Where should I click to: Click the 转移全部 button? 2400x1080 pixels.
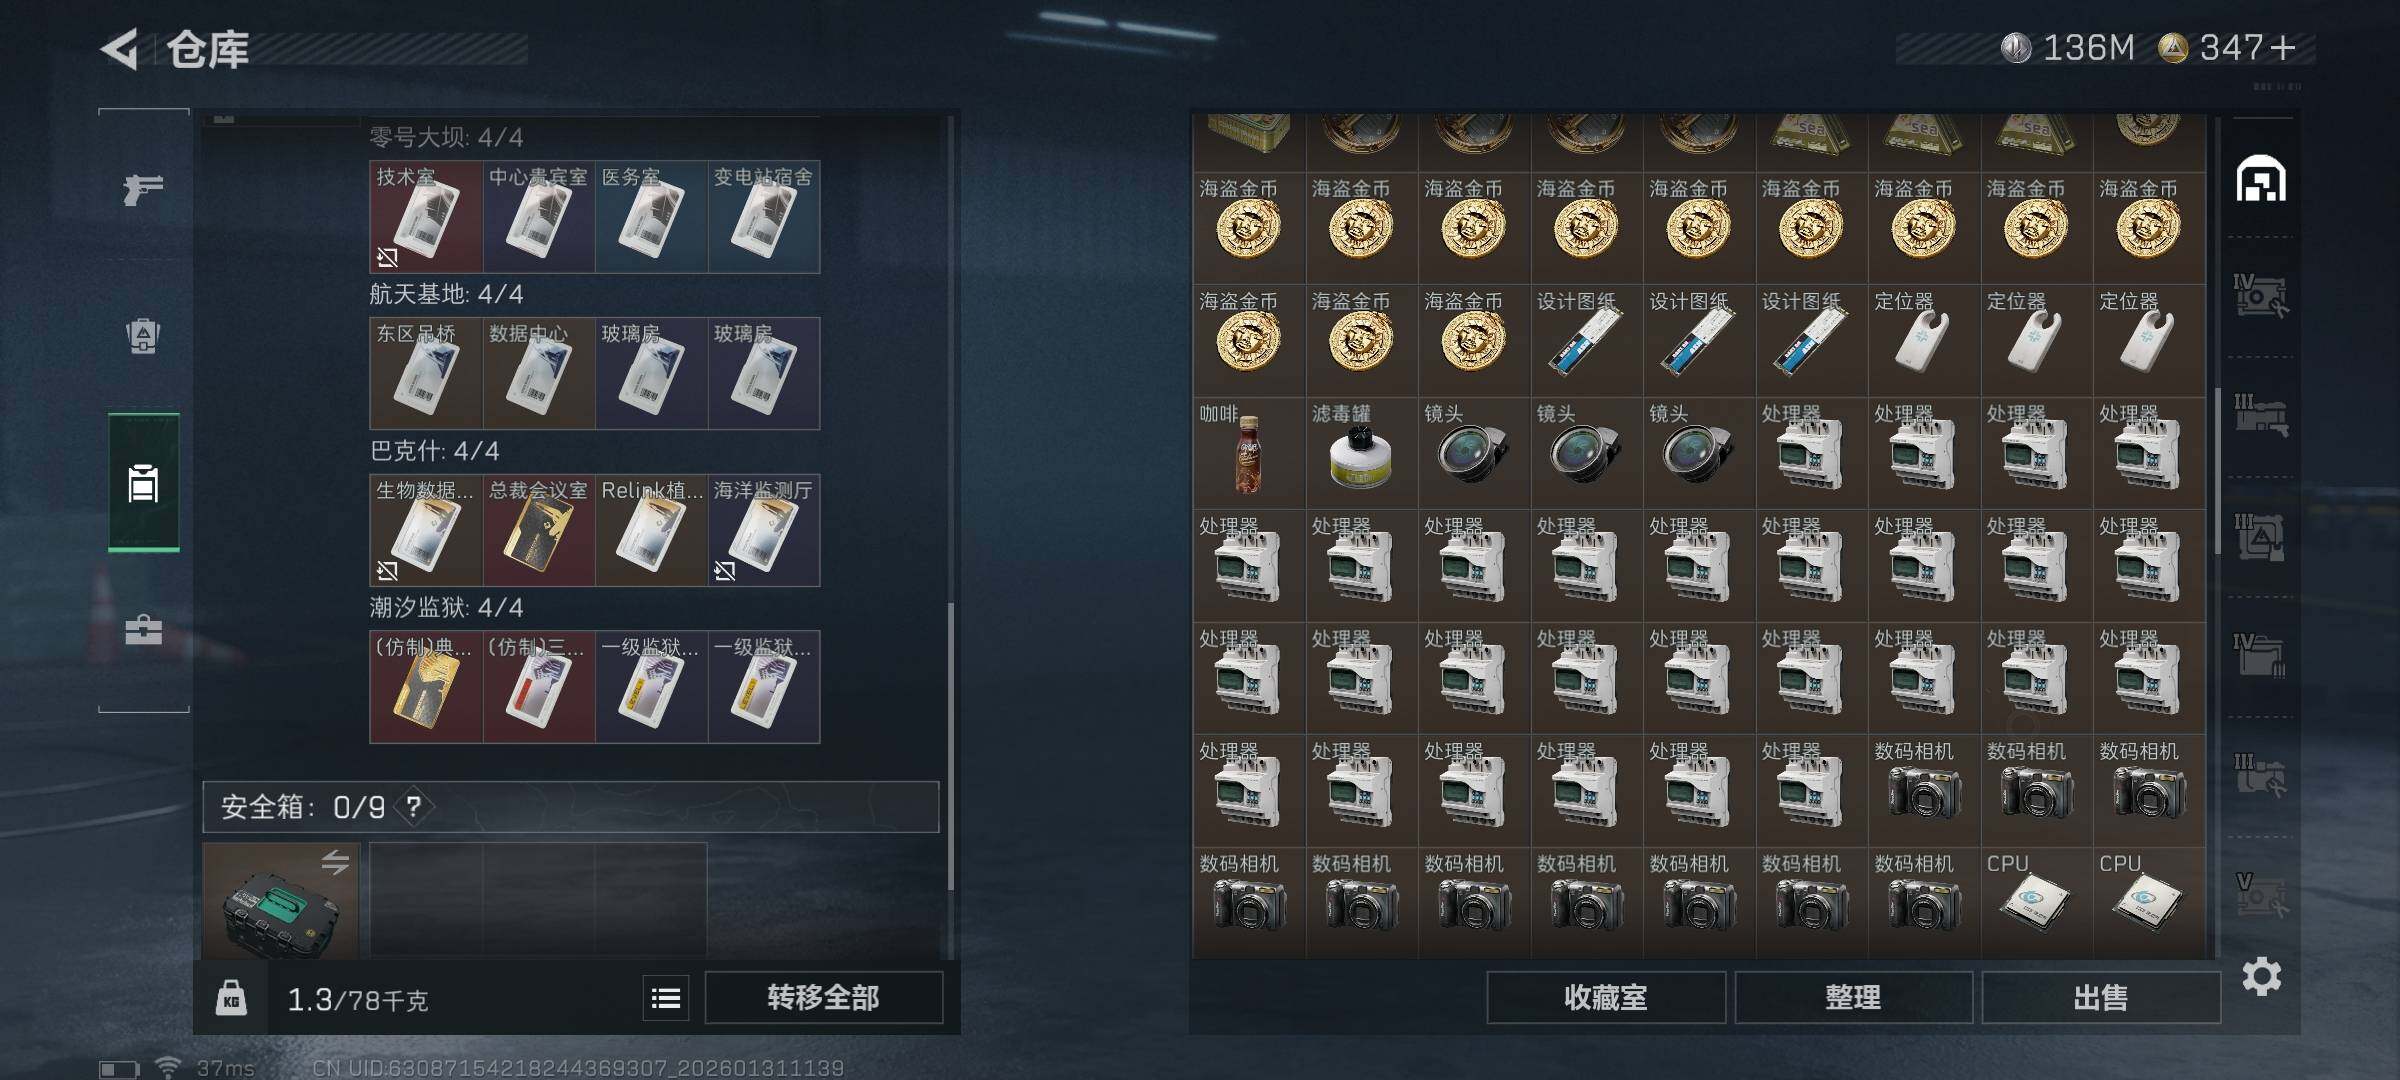click(x=823, y=998)
